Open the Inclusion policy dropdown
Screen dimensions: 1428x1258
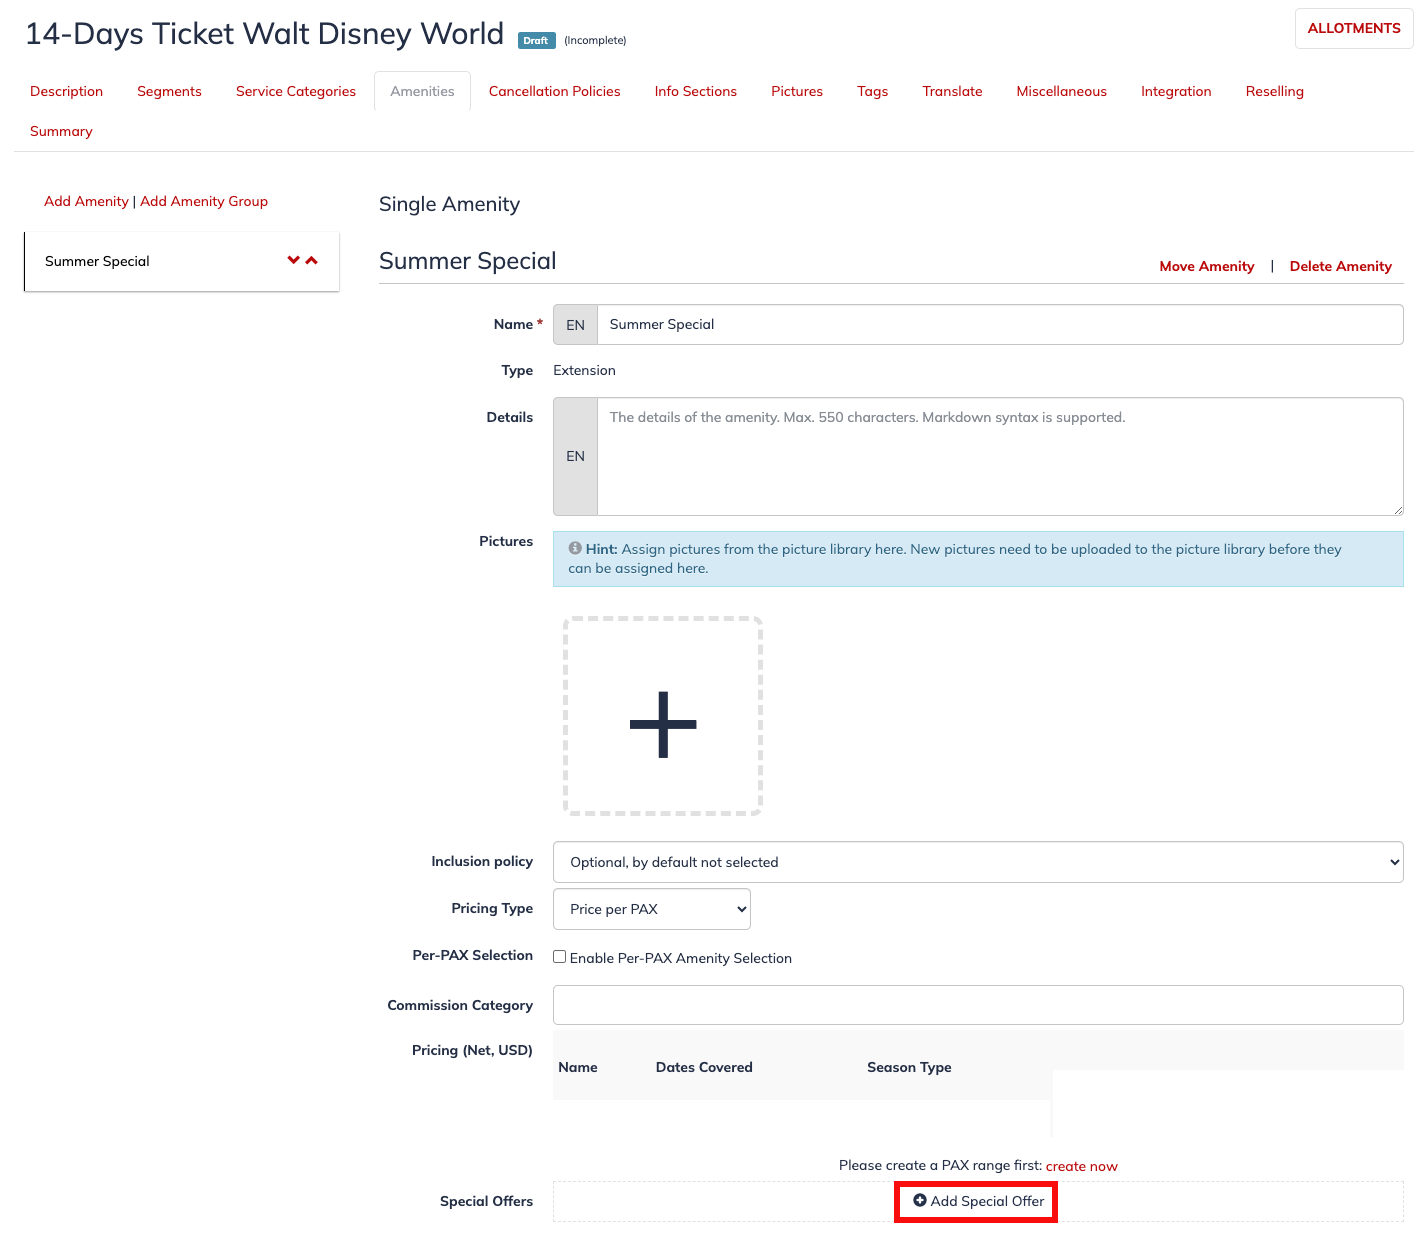coord(978,862)
